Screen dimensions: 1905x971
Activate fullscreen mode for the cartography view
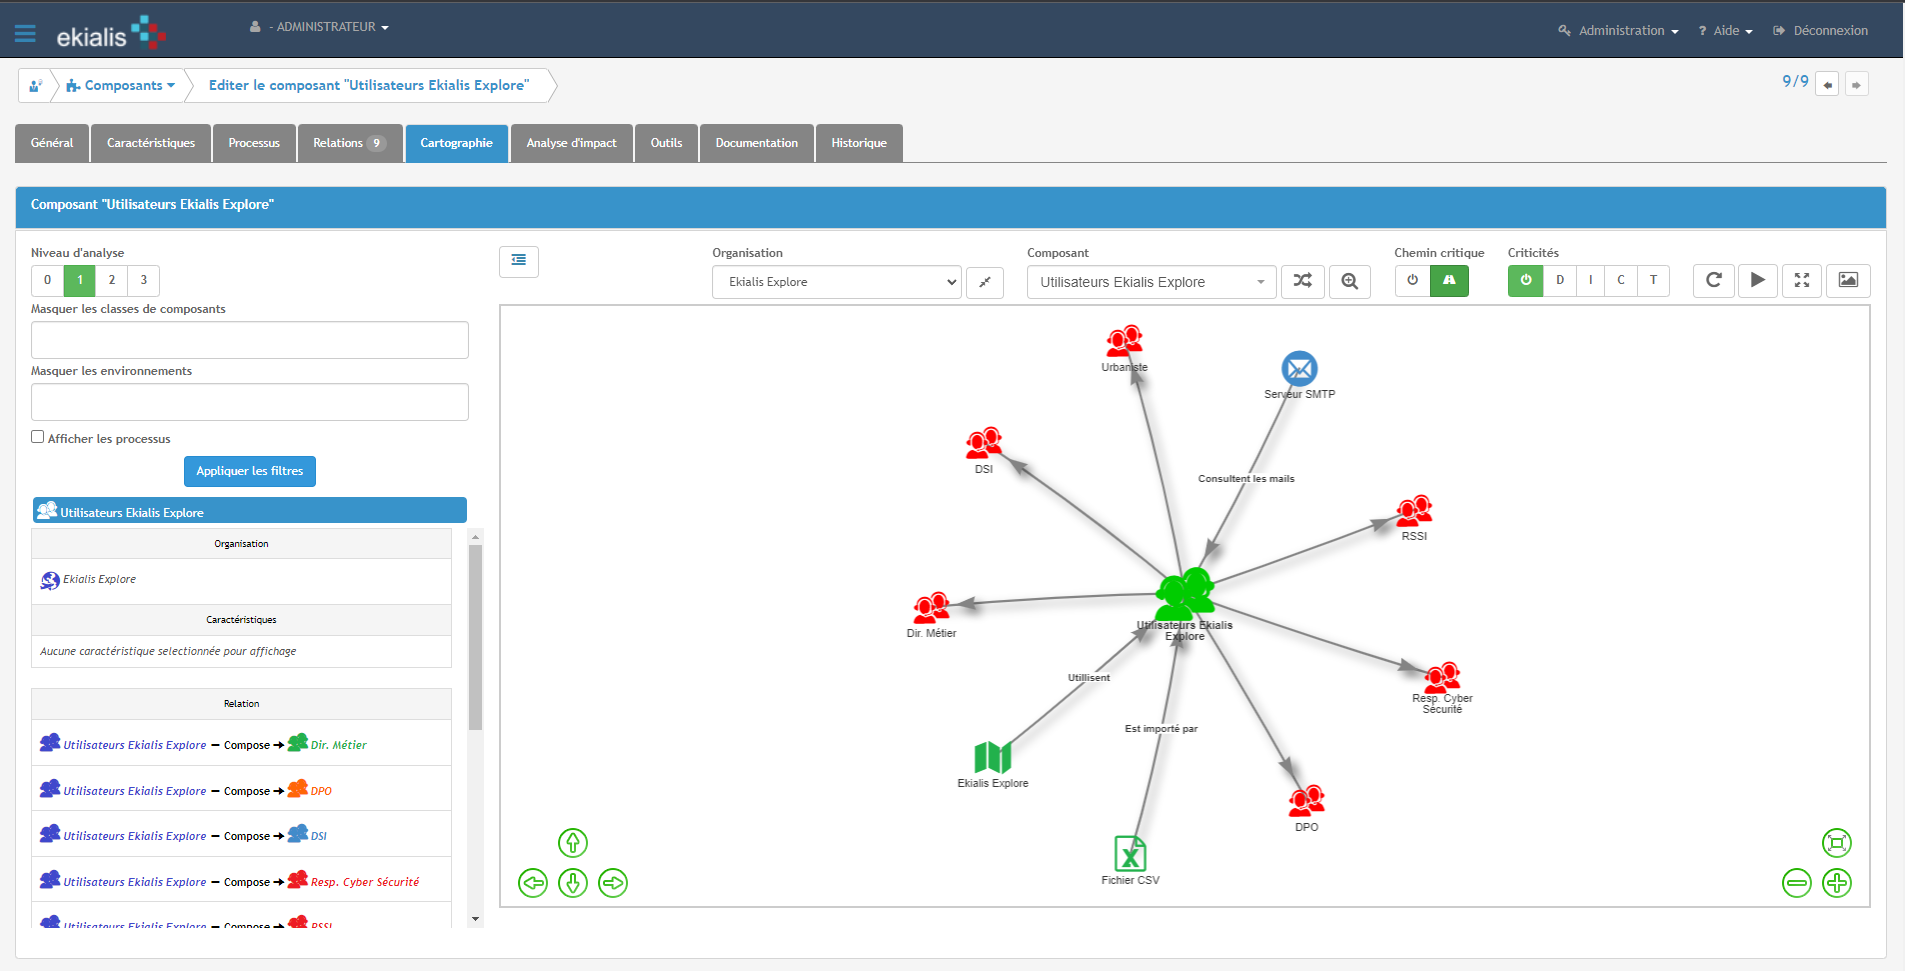tap(1802, 281)
